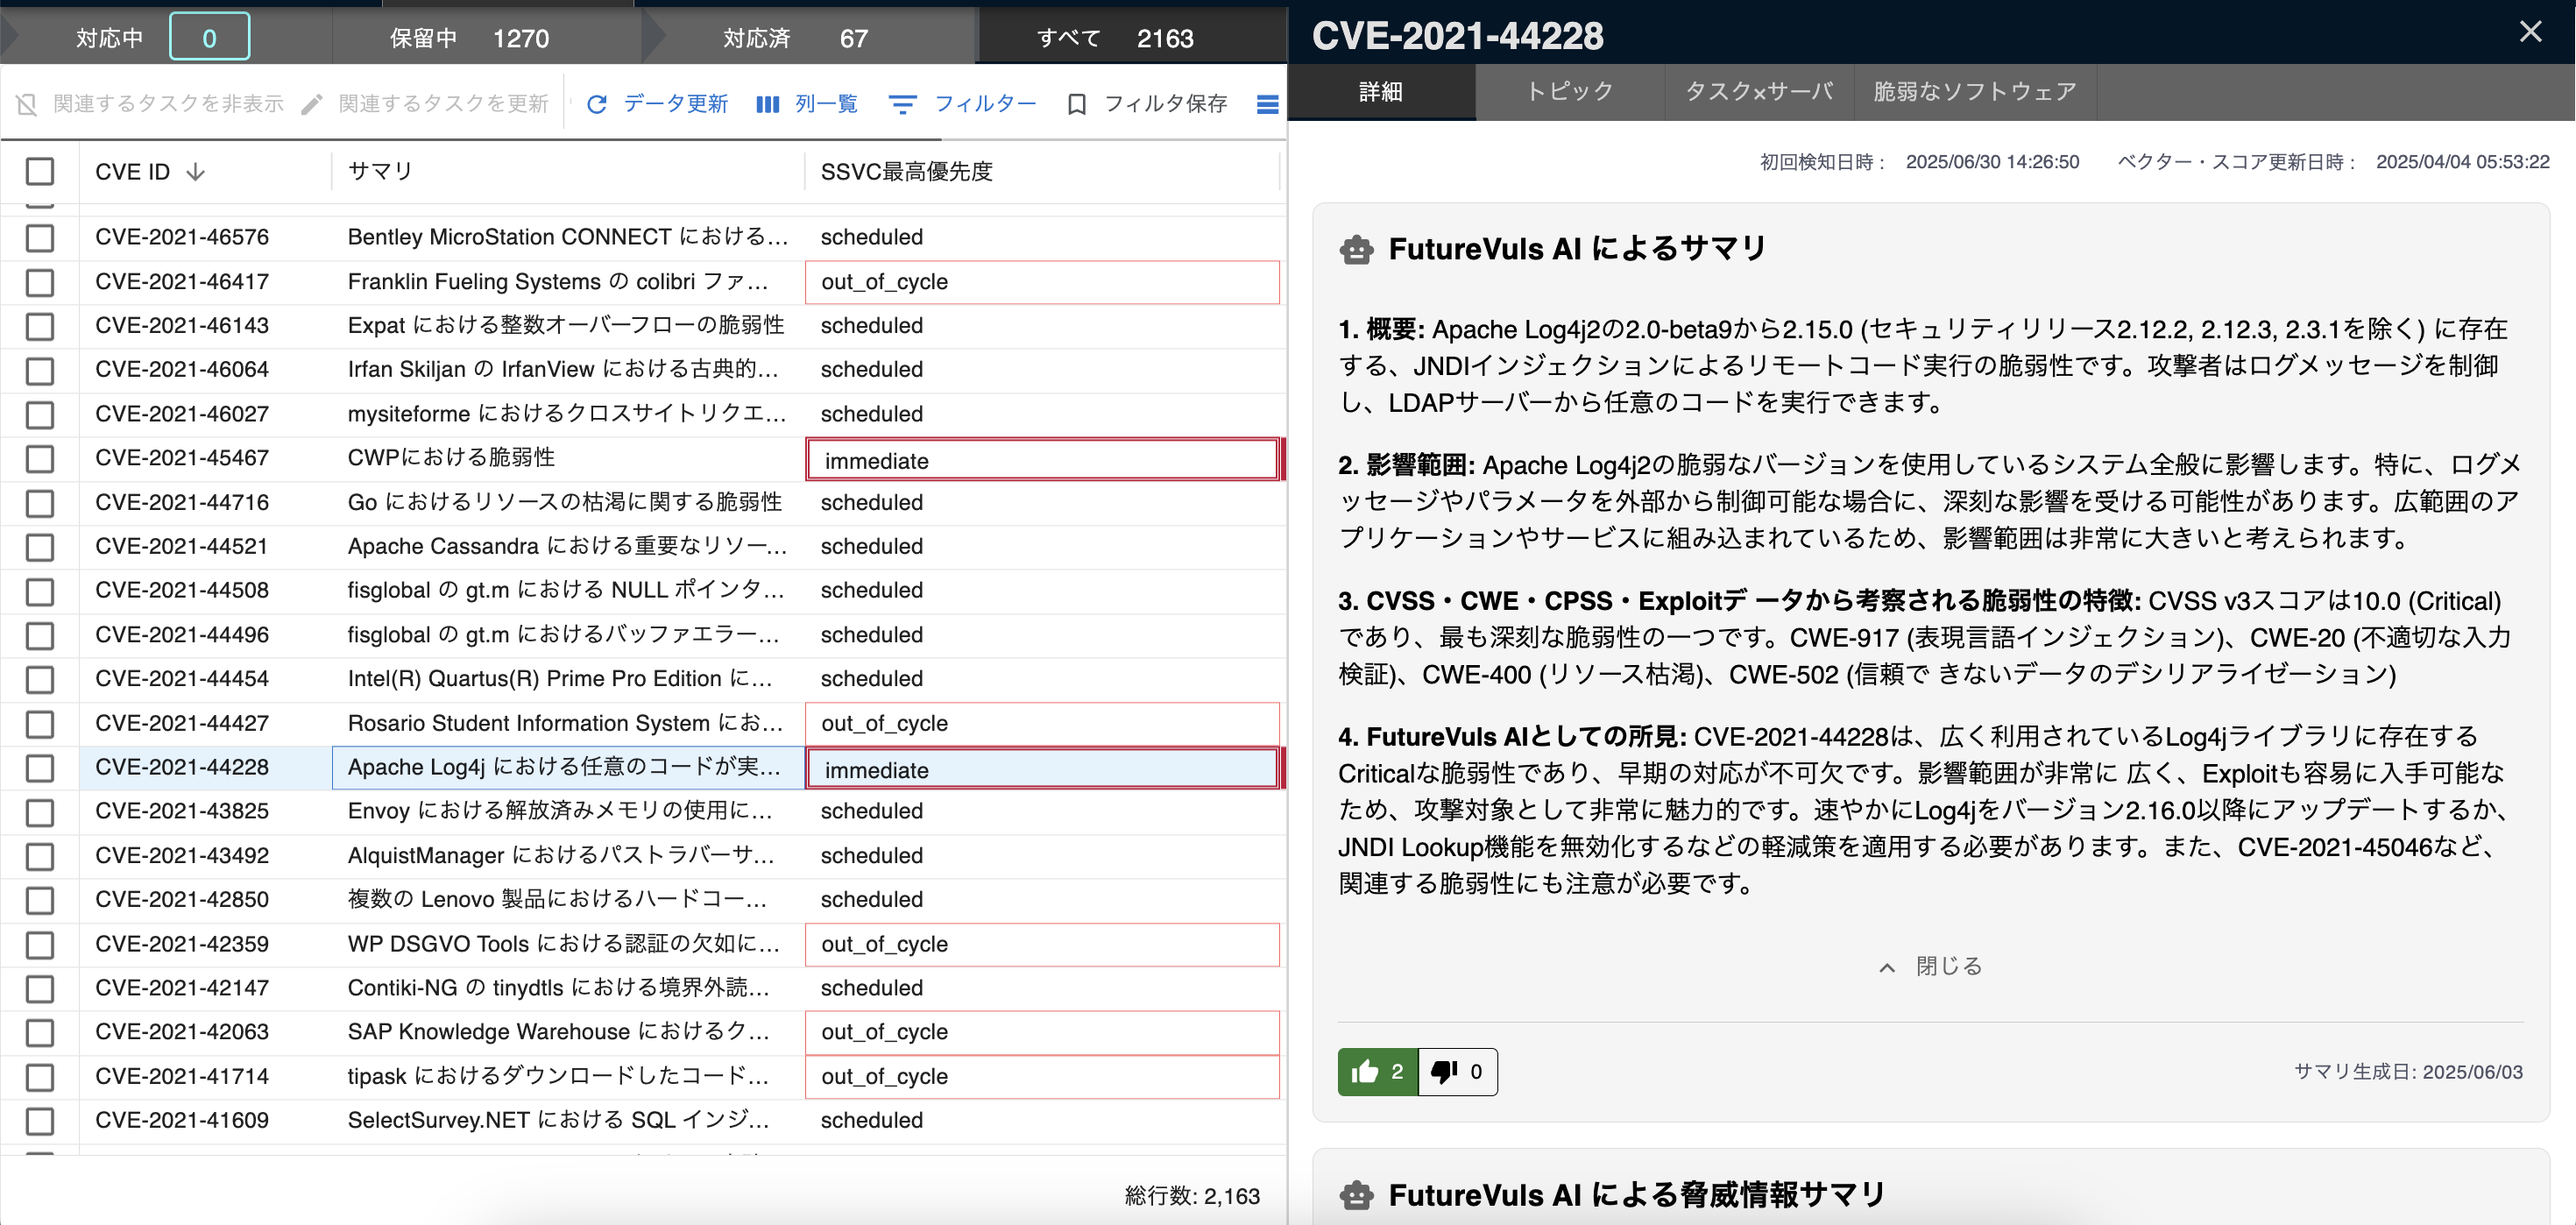Click hide related tasks icon
This screenshot has width=2576, height=1225.
27,104
